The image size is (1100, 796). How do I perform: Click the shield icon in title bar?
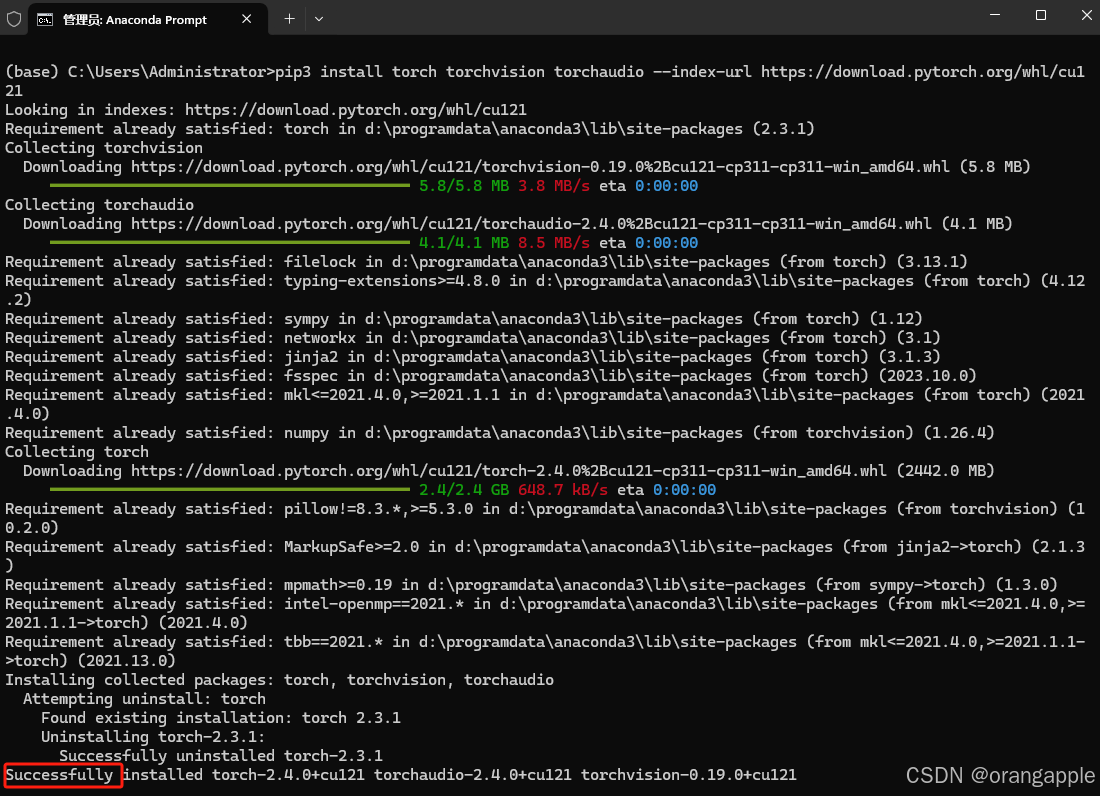(x=14, y=19)
